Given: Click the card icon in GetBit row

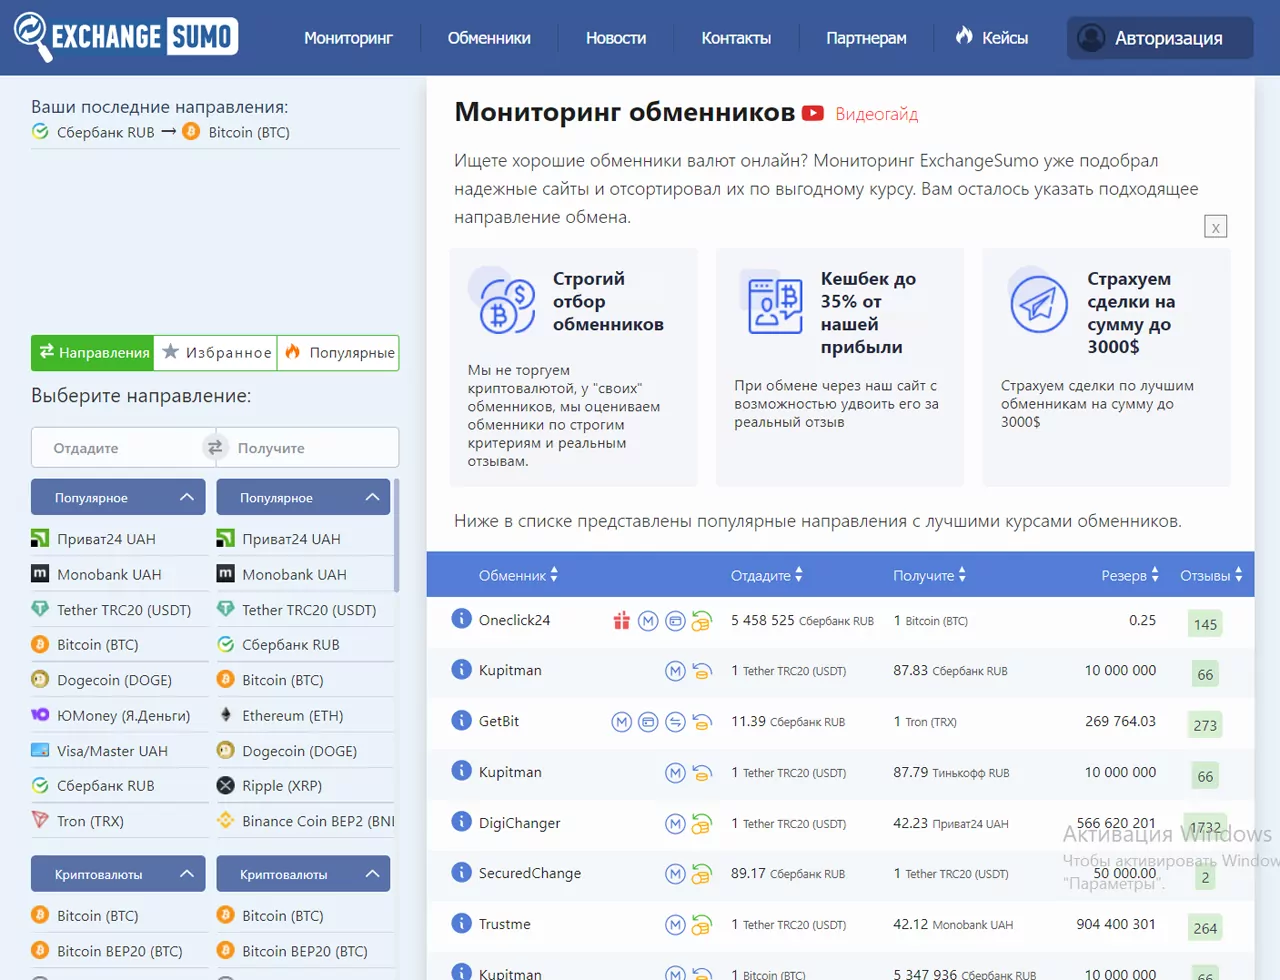Looking at the screenshot, I should pyautogui.click(x=648, y=722).
